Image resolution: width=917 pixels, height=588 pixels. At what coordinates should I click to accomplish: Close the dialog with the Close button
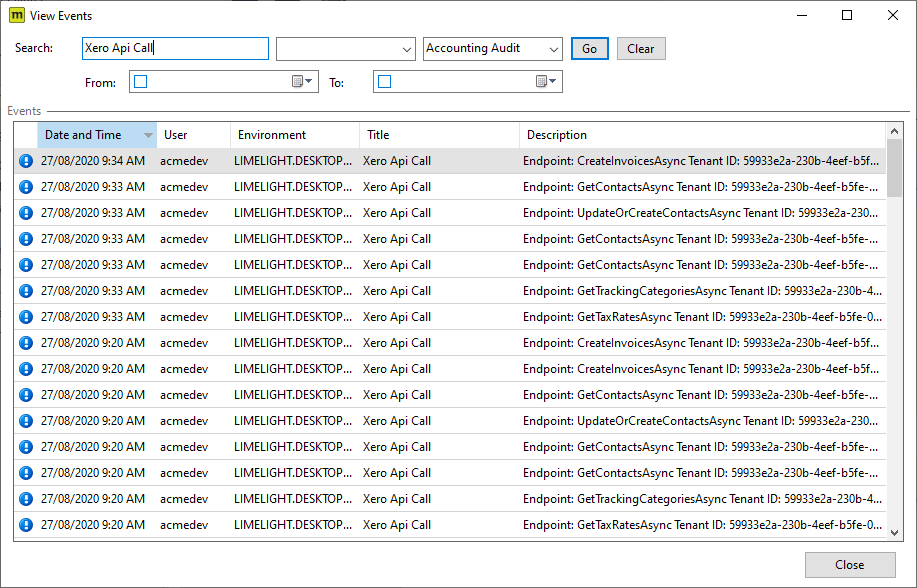click(x=850, y=565)
